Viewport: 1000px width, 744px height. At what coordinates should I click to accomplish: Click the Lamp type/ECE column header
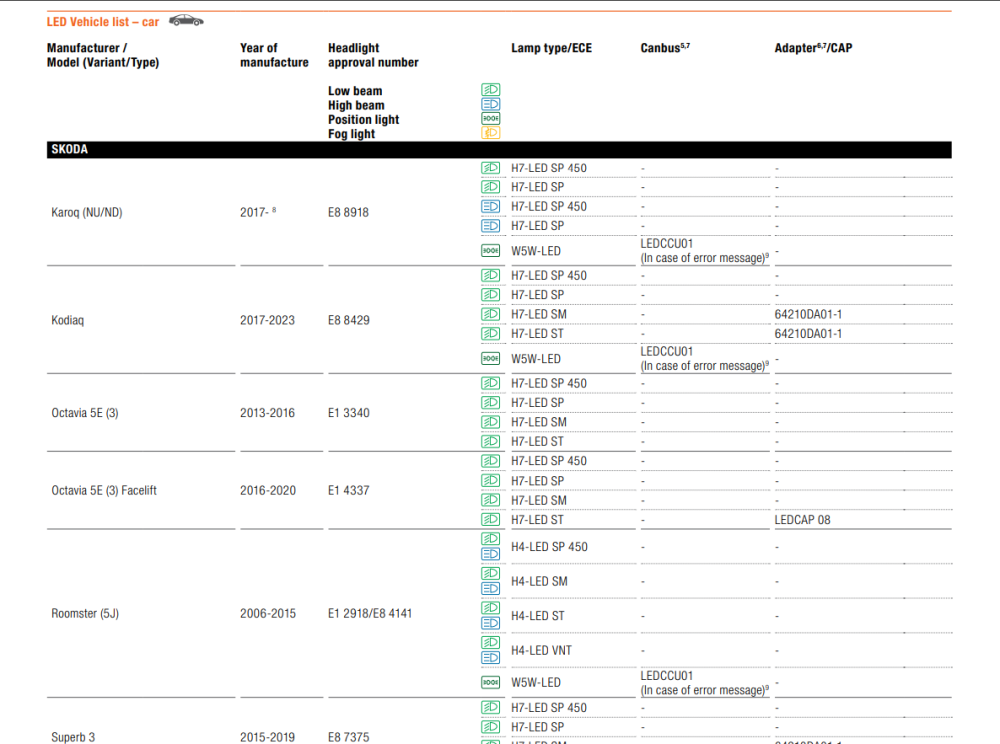click(551, 48)
